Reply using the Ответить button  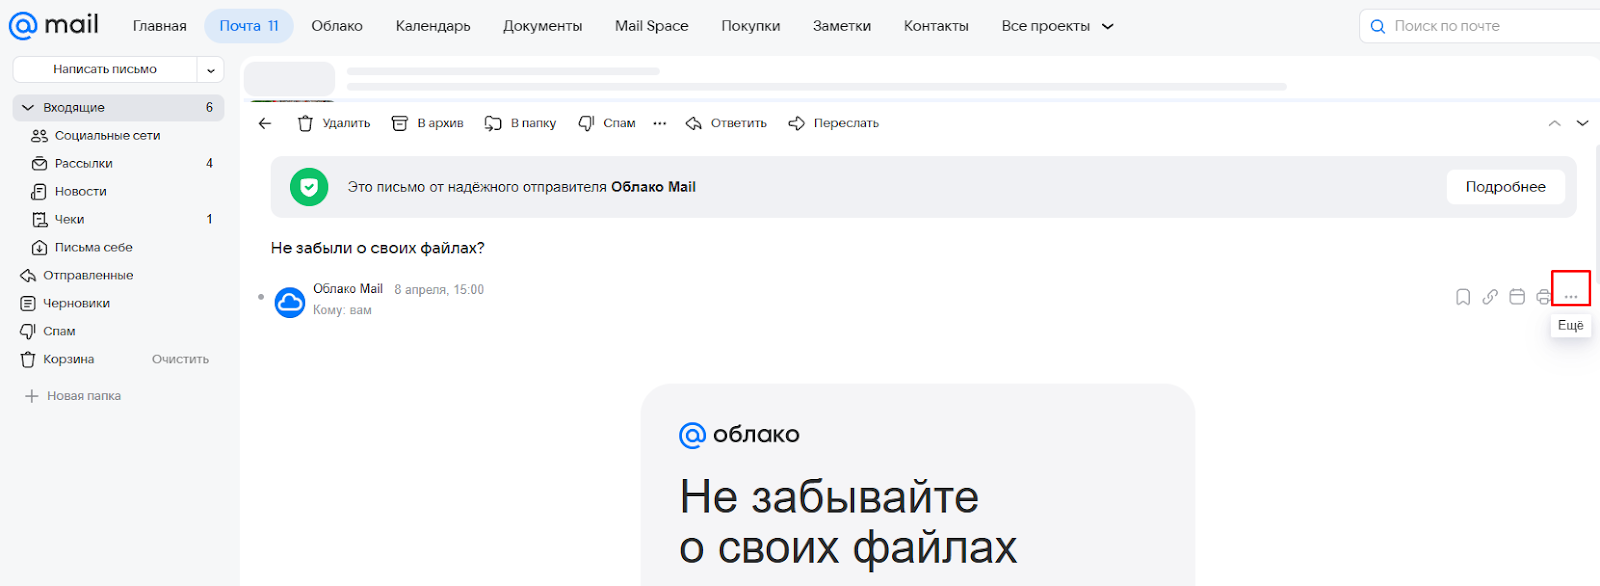click(x=726, y=123)
